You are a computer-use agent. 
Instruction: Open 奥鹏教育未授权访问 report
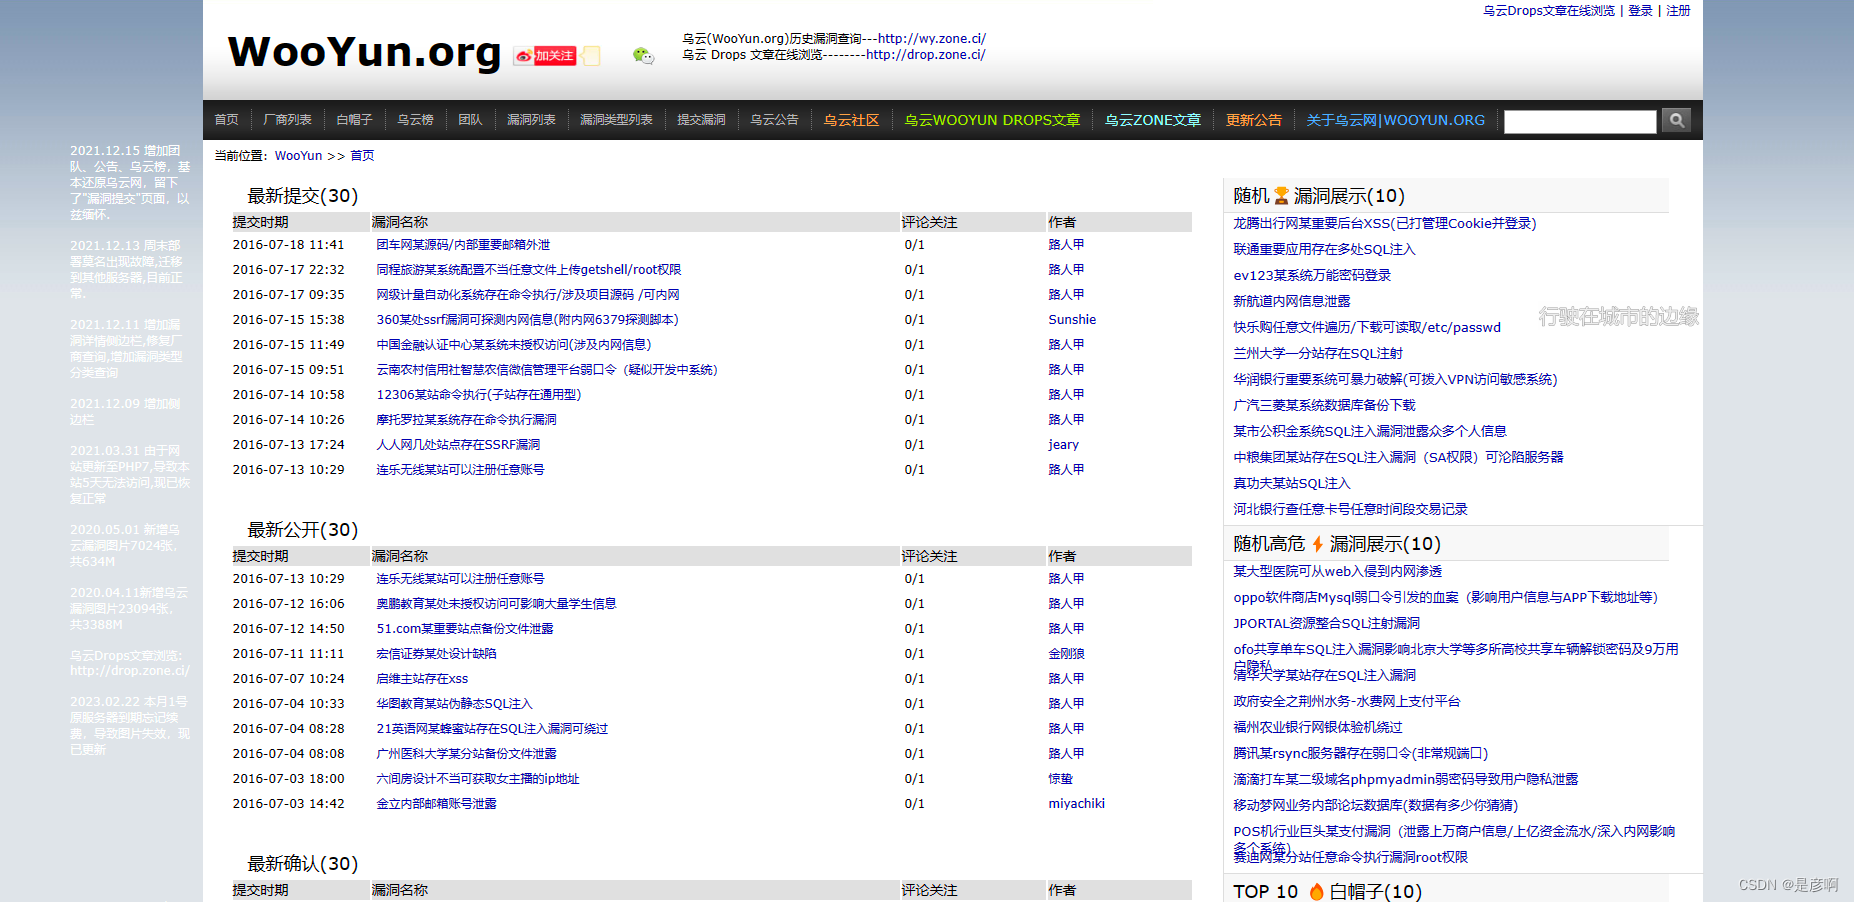point(497,604)
